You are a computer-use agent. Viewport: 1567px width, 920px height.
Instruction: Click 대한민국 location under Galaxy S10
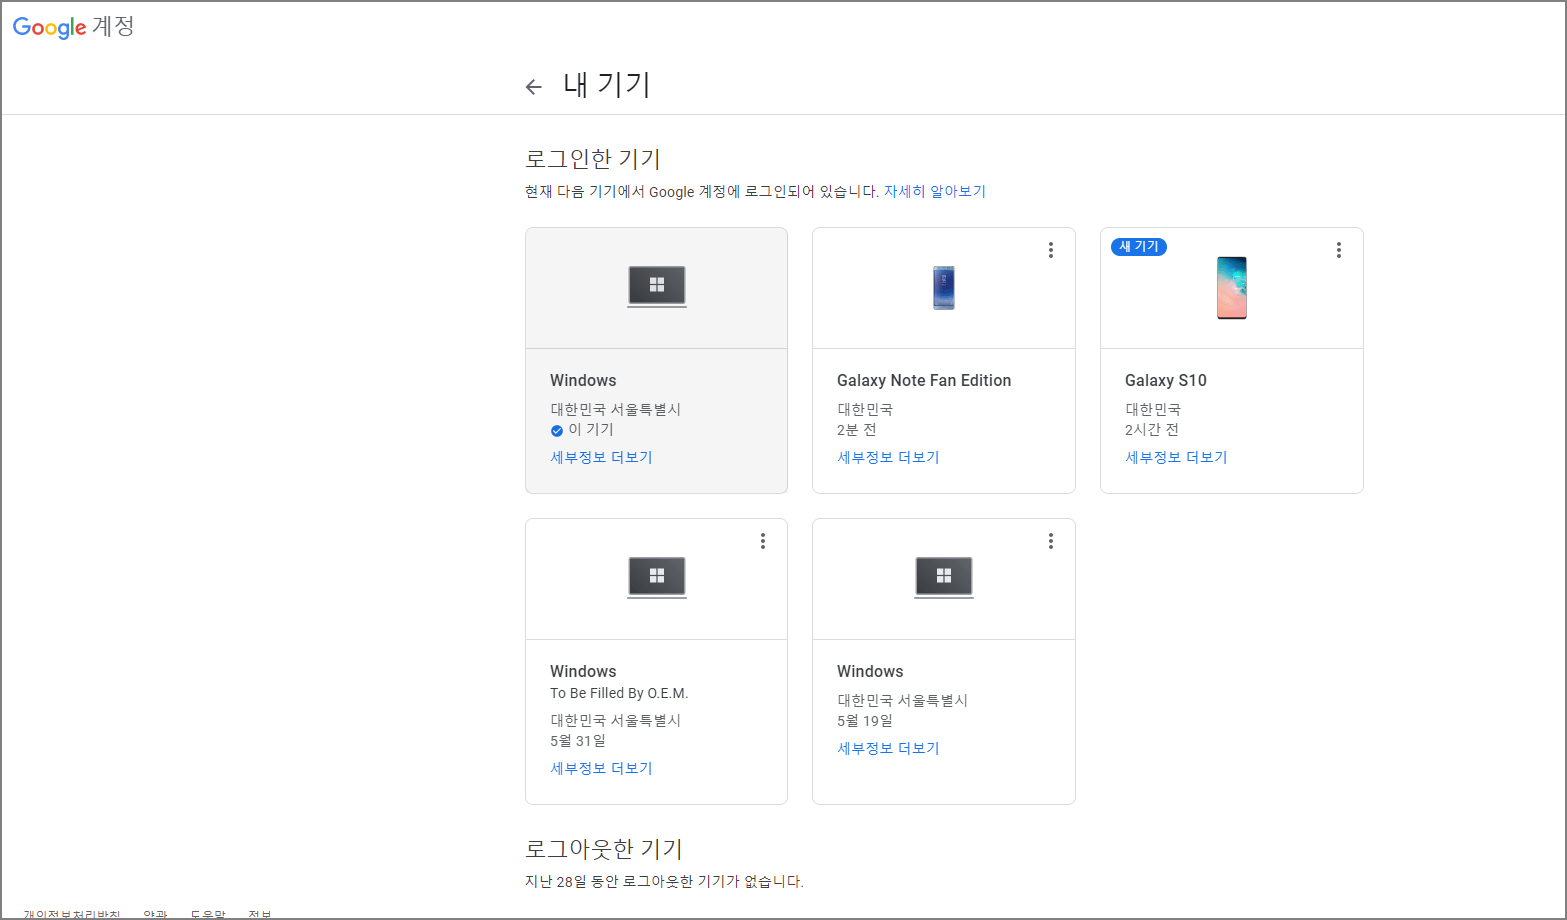(x=1153, y=409)
